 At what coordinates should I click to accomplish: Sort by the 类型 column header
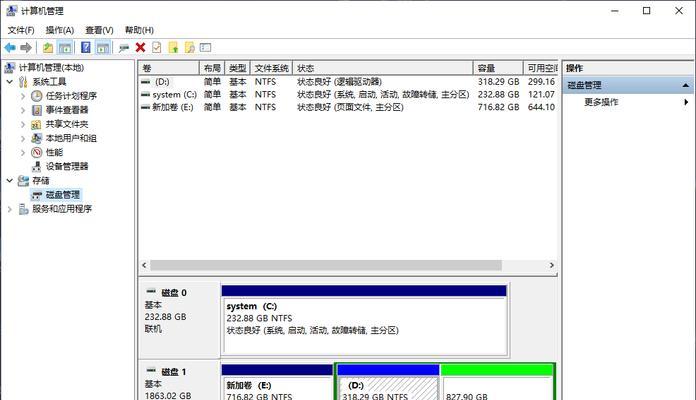237,68
